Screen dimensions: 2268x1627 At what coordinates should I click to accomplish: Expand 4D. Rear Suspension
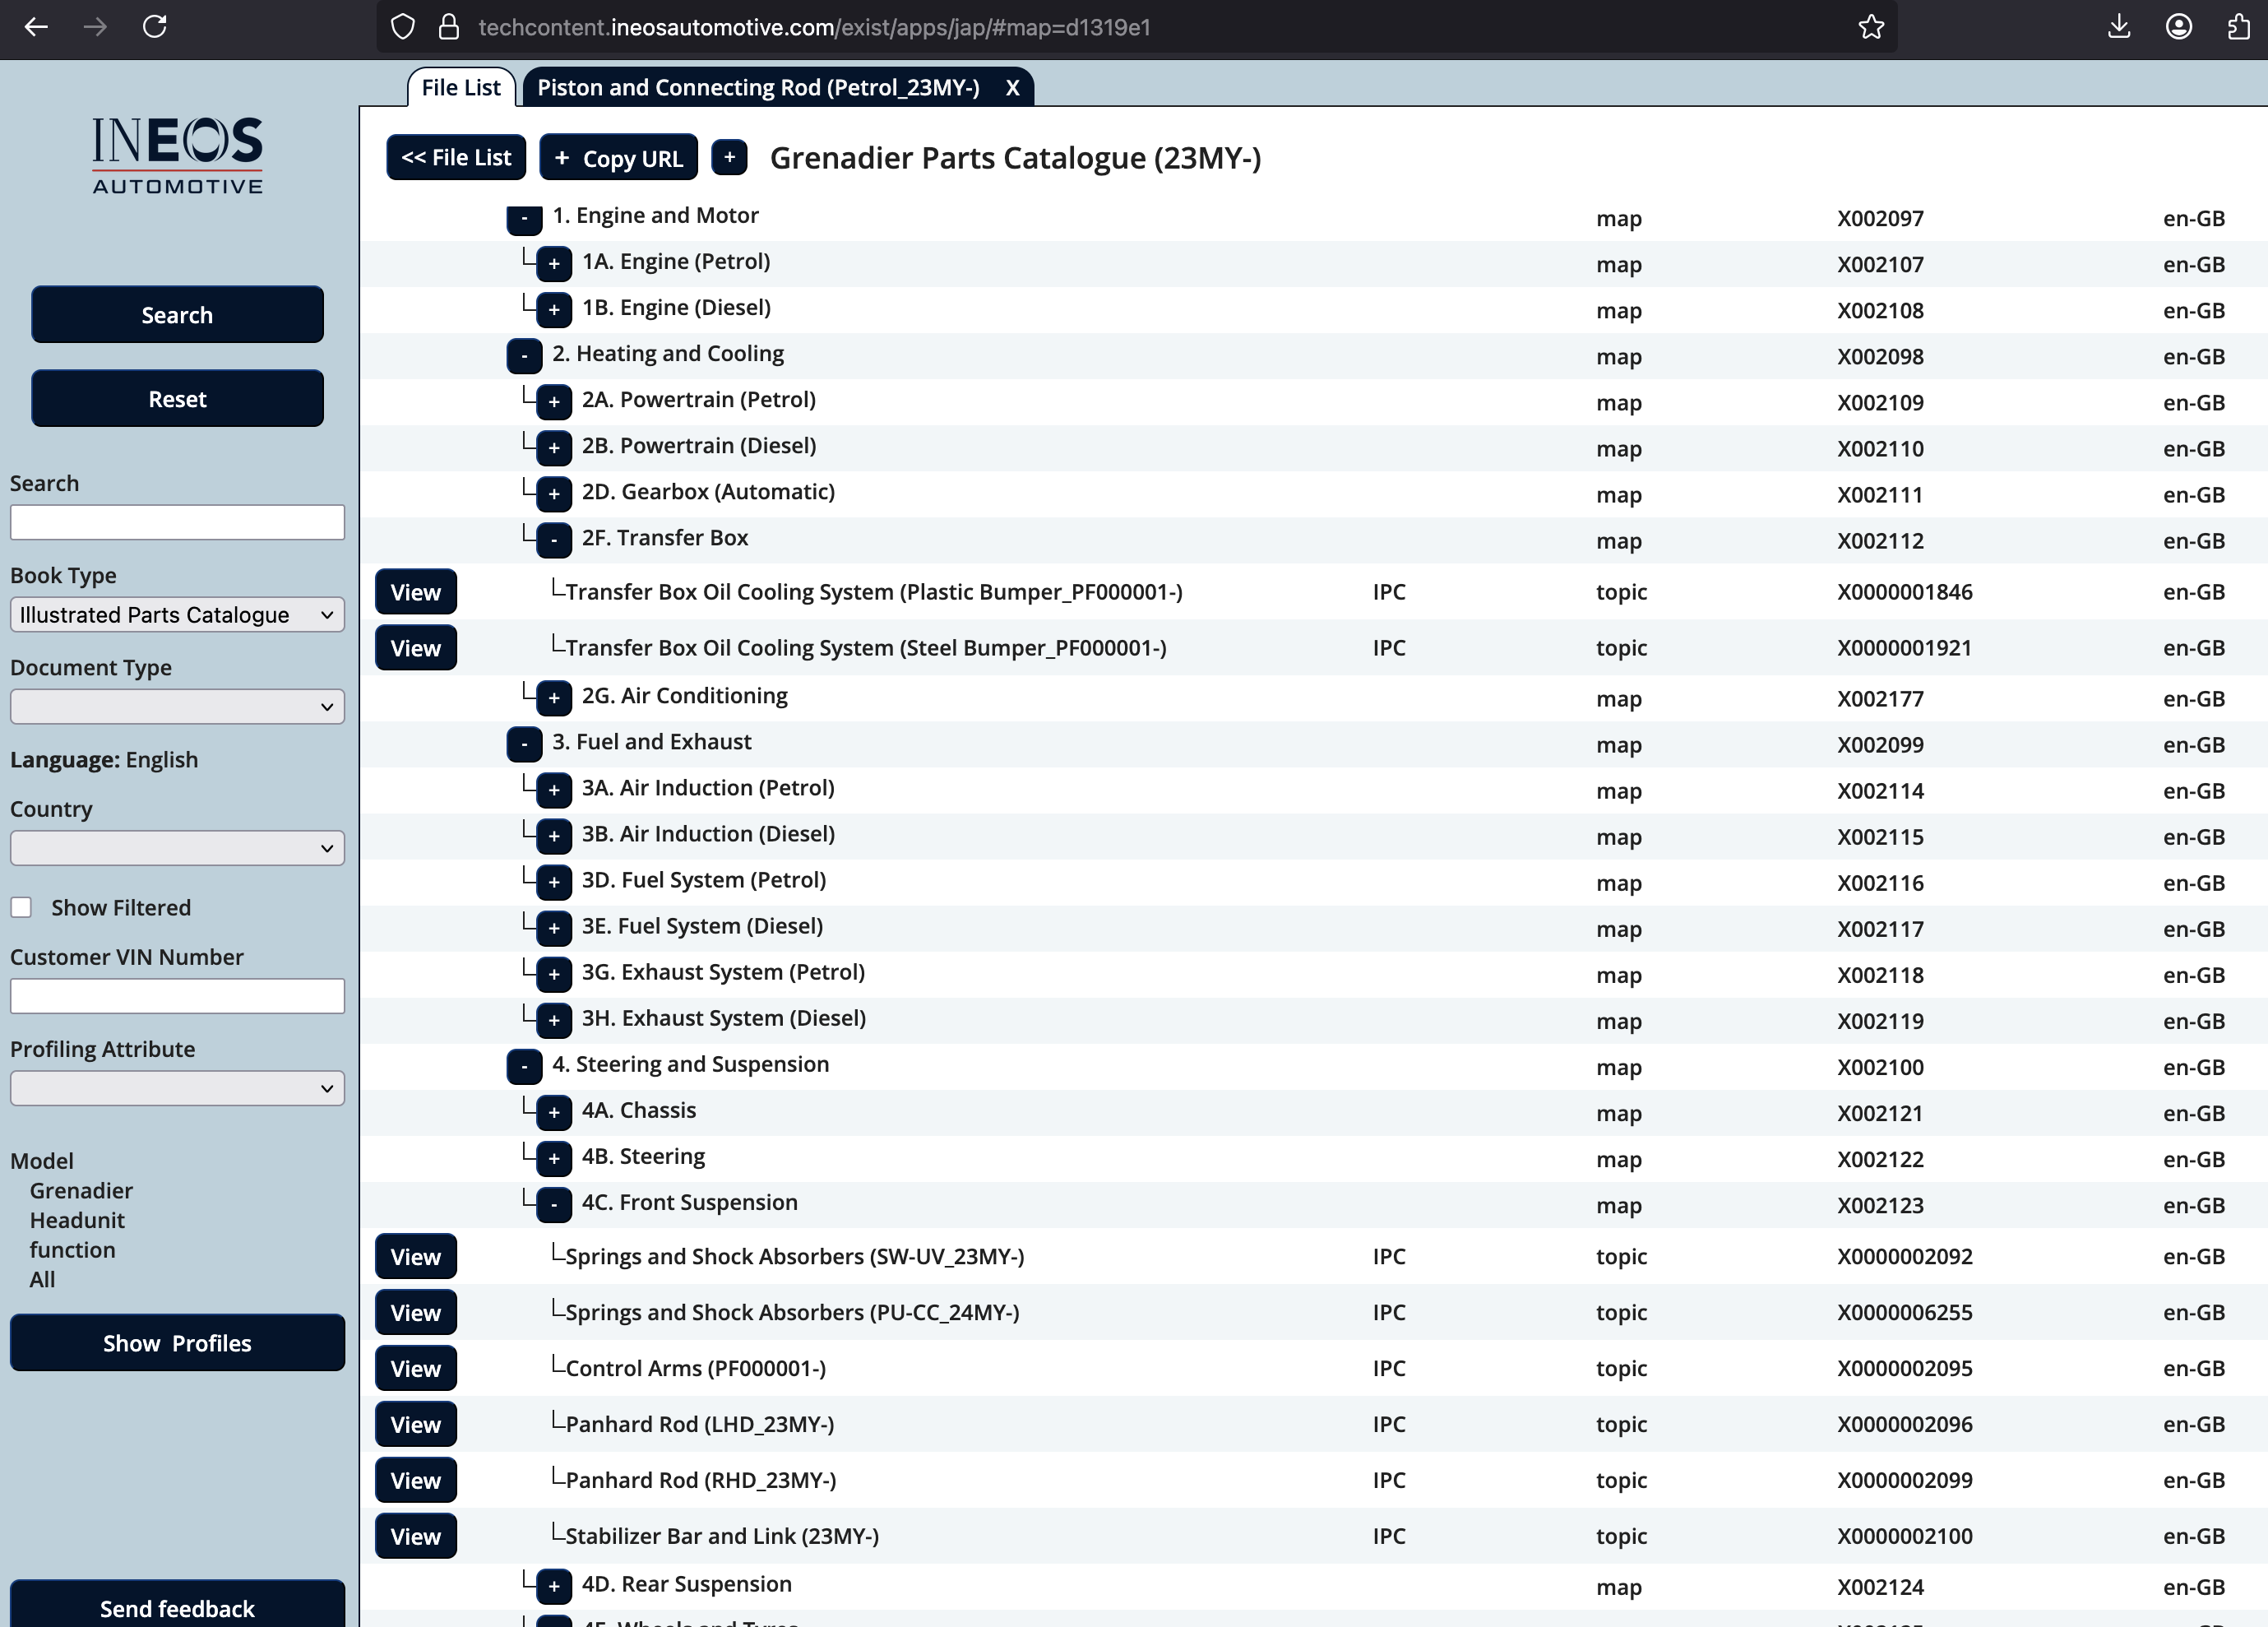point(554,1586)
